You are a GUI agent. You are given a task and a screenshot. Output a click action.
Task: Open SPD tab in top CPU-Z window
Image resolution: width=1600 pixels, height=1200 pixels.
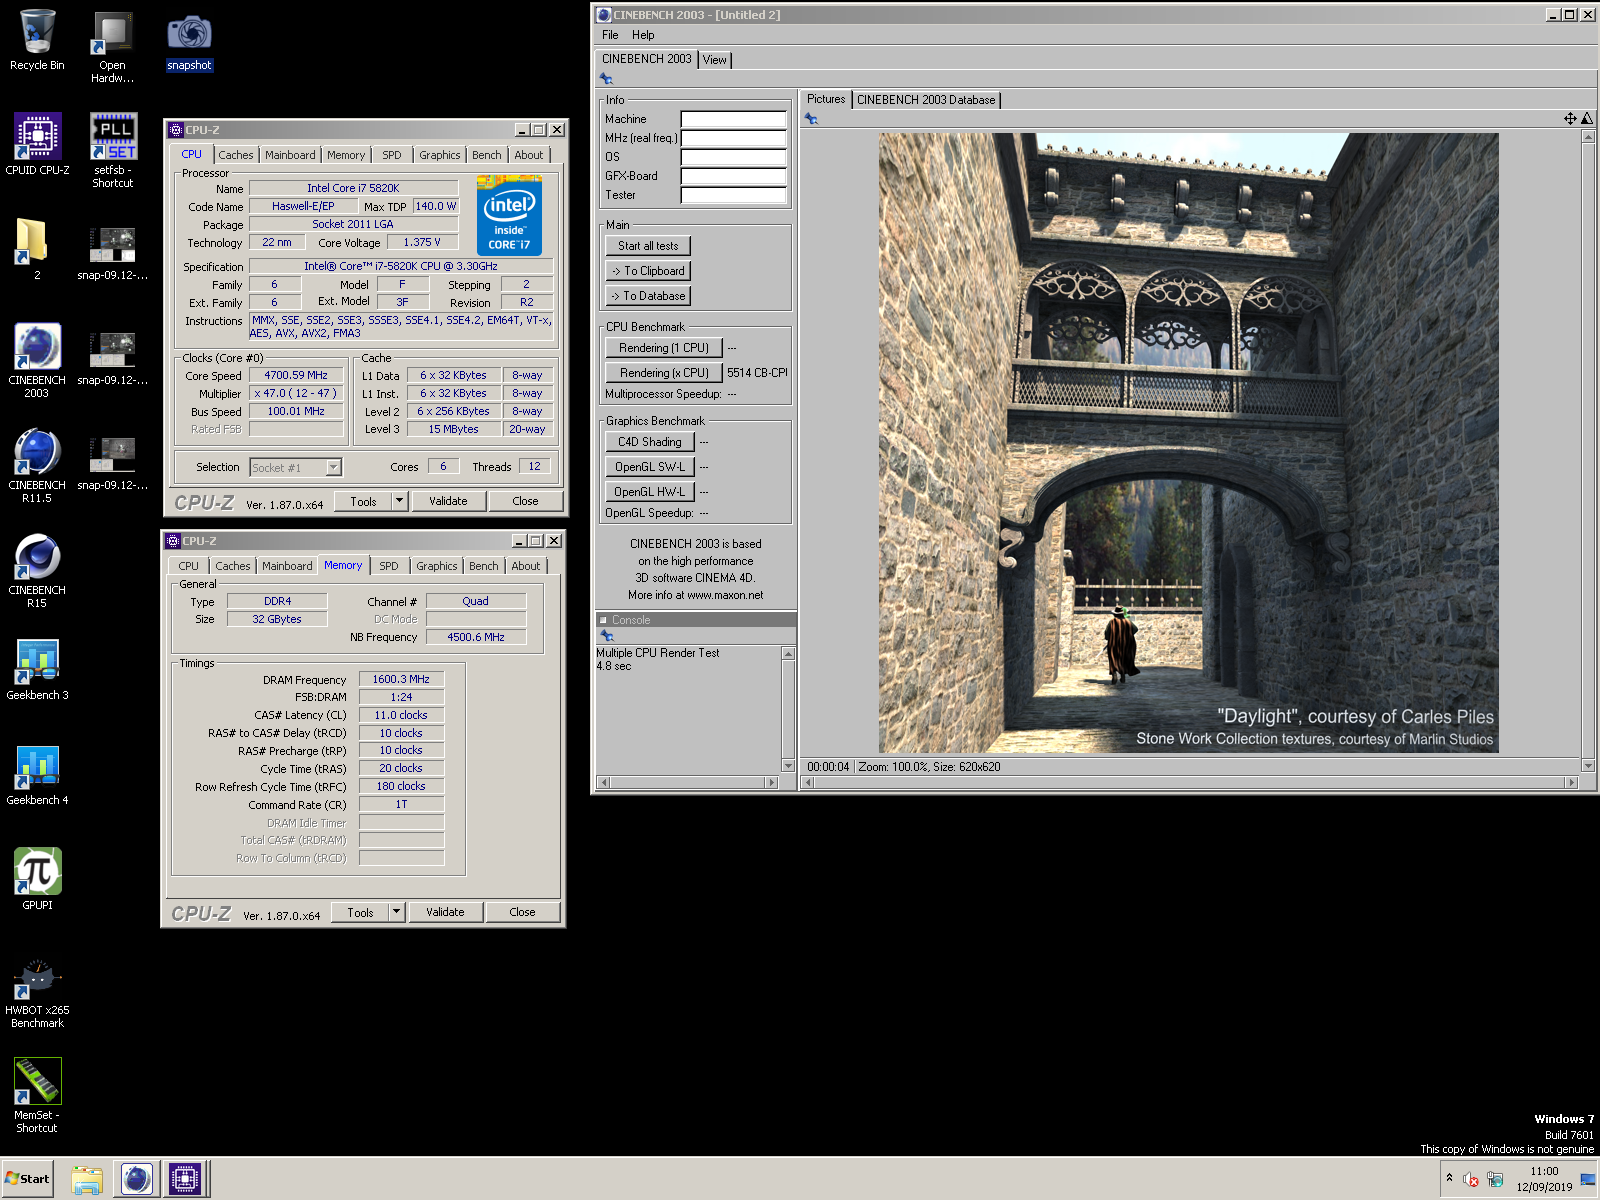point(392,155)
